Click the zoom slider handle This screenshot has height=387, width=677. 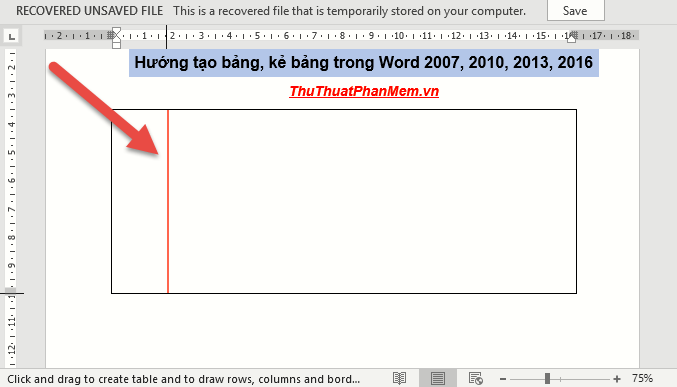tap(547, 379)
